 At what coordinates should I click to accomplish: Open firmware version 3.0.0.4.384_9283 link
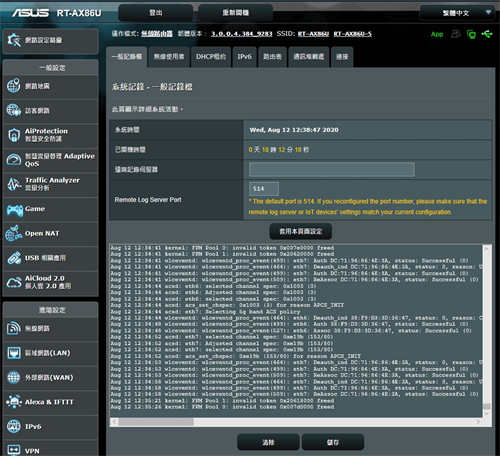pyautogui.click(x=242, y=34)
